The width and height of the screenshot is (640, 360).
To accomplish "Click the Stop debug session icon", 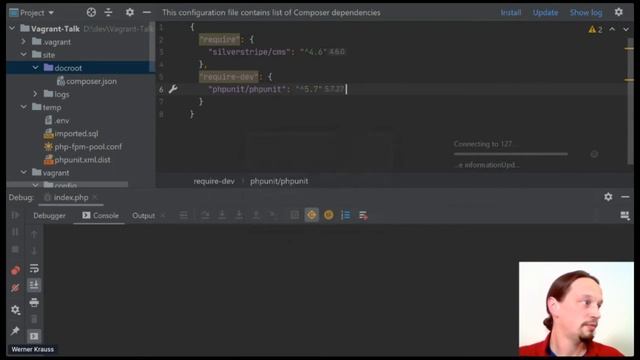I will (16, 249).
